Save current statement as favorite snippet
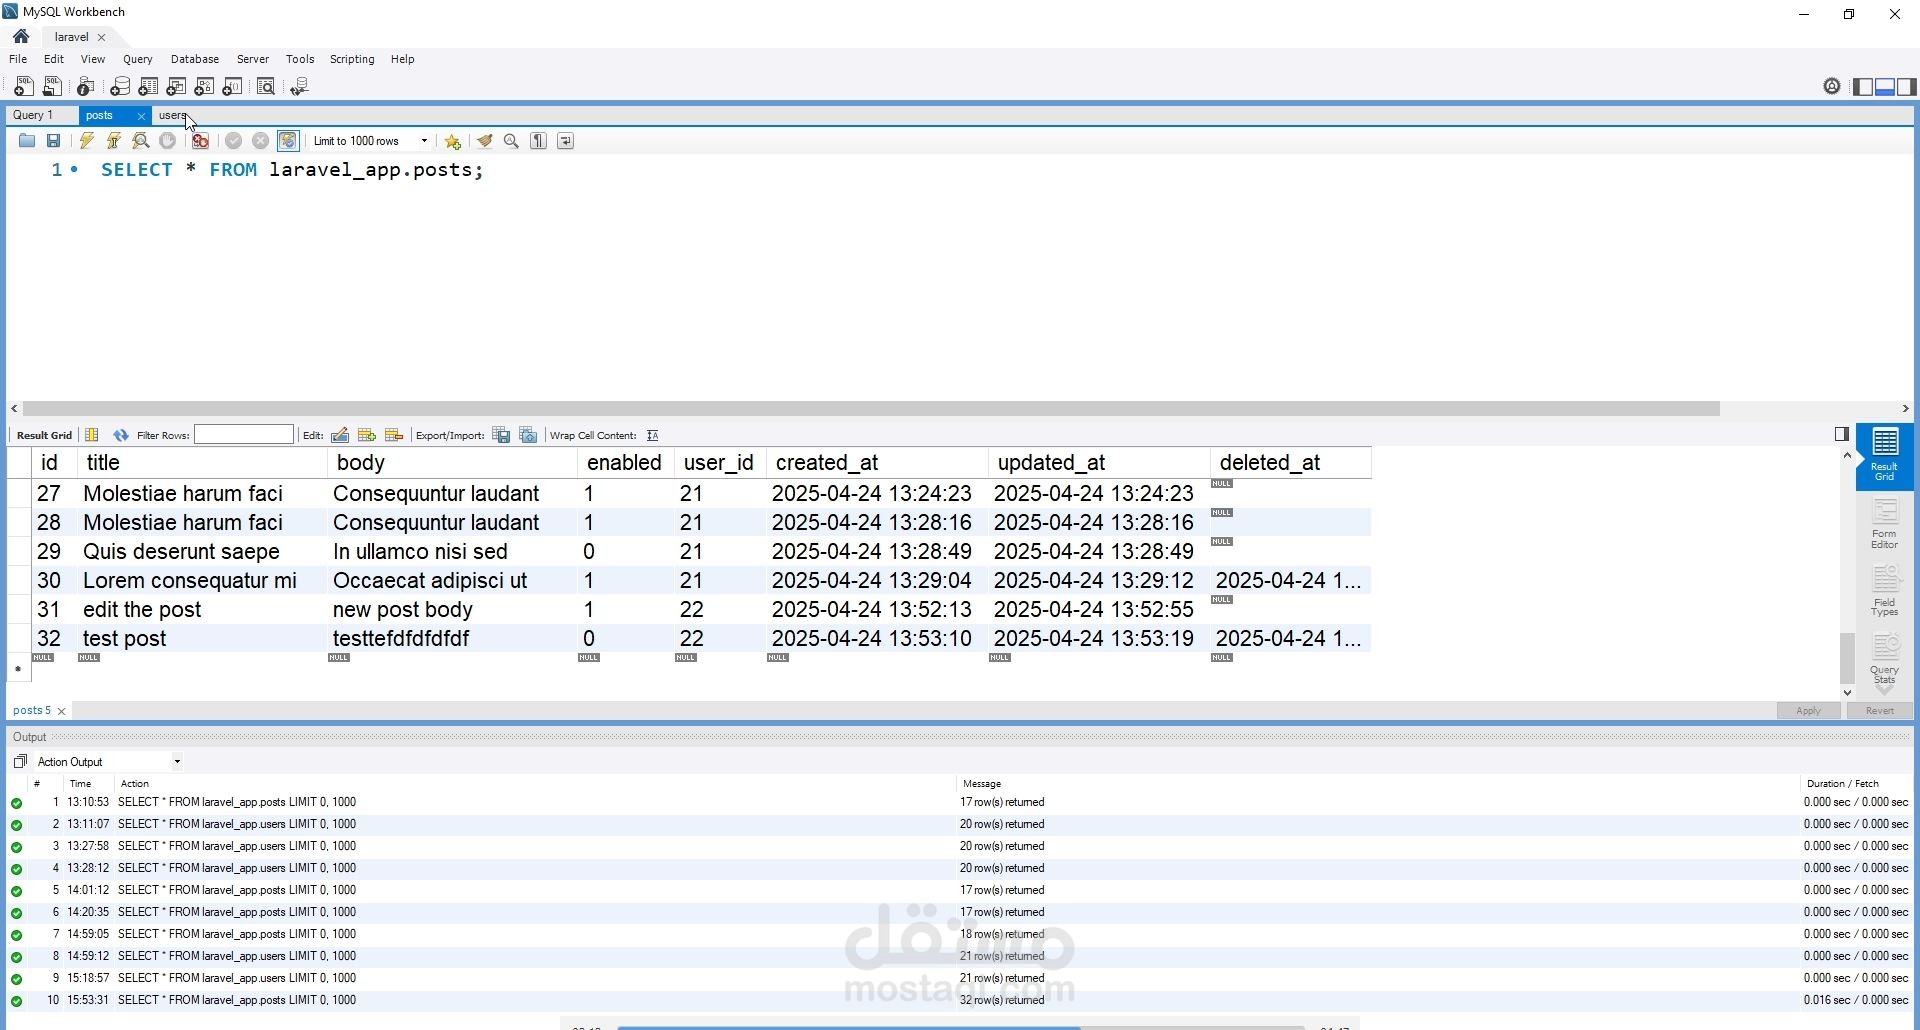 tap(453, 141)
